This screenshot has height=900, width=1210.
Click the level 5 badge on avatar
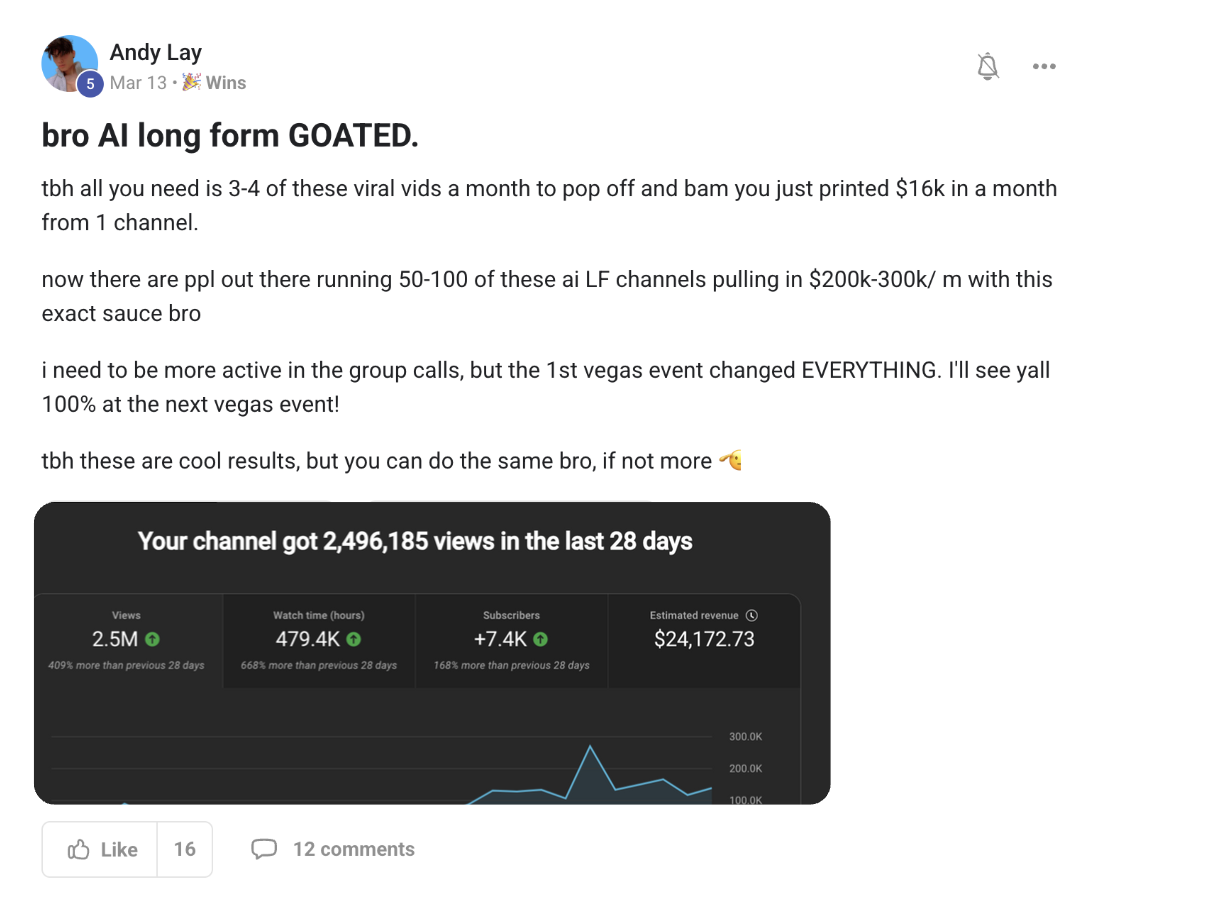pyautogui.click(x=90, y=84)
